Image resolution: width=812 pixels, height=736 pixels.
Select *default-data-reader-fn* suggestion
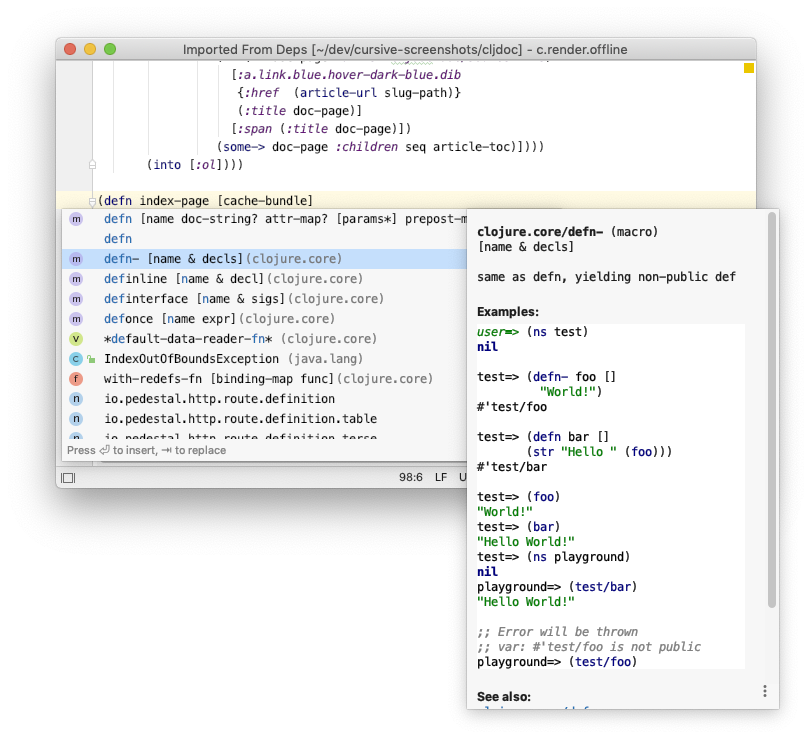click(264, 339)
